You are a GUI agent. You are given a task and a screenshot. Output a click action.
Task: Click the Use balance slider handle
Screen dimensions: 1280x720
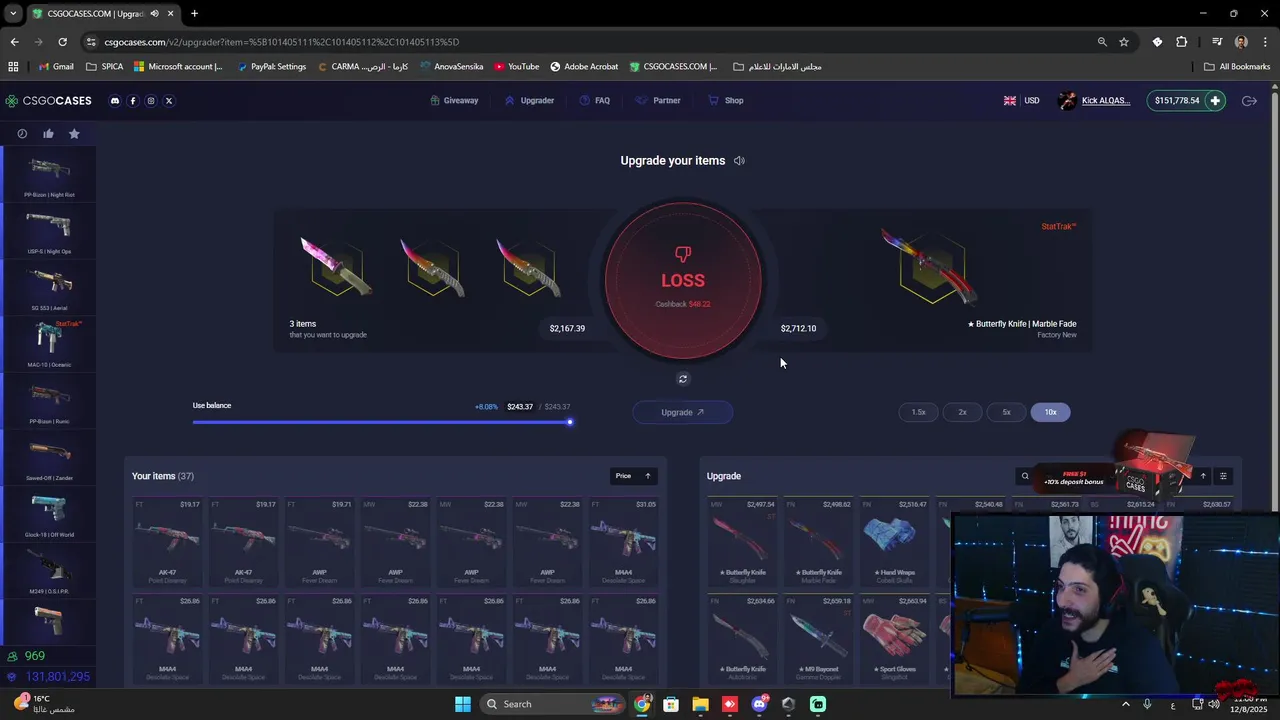pos(570,422)
